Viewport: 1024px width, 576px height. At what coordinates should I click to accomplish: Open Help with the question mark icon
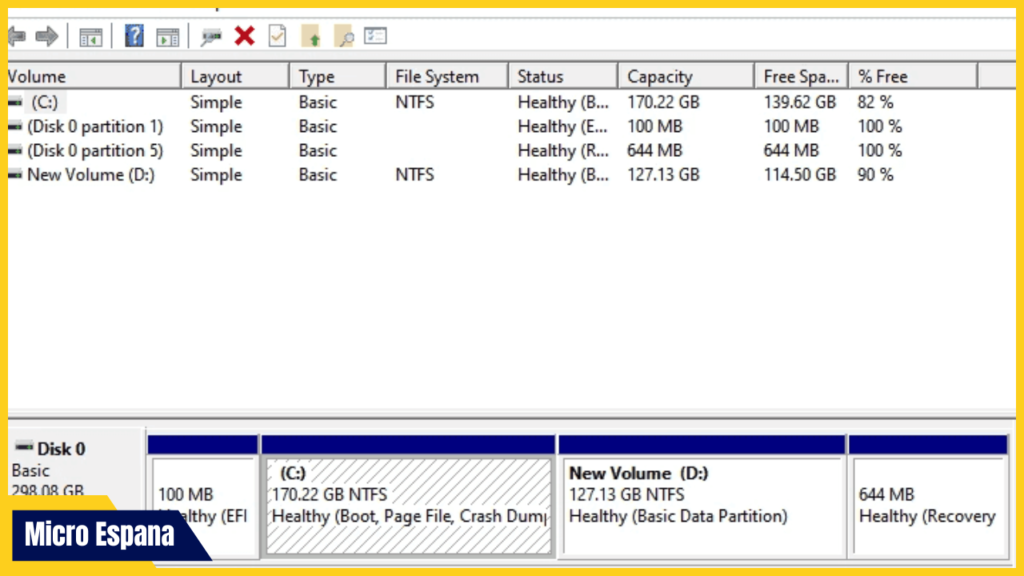click(134, 36)
